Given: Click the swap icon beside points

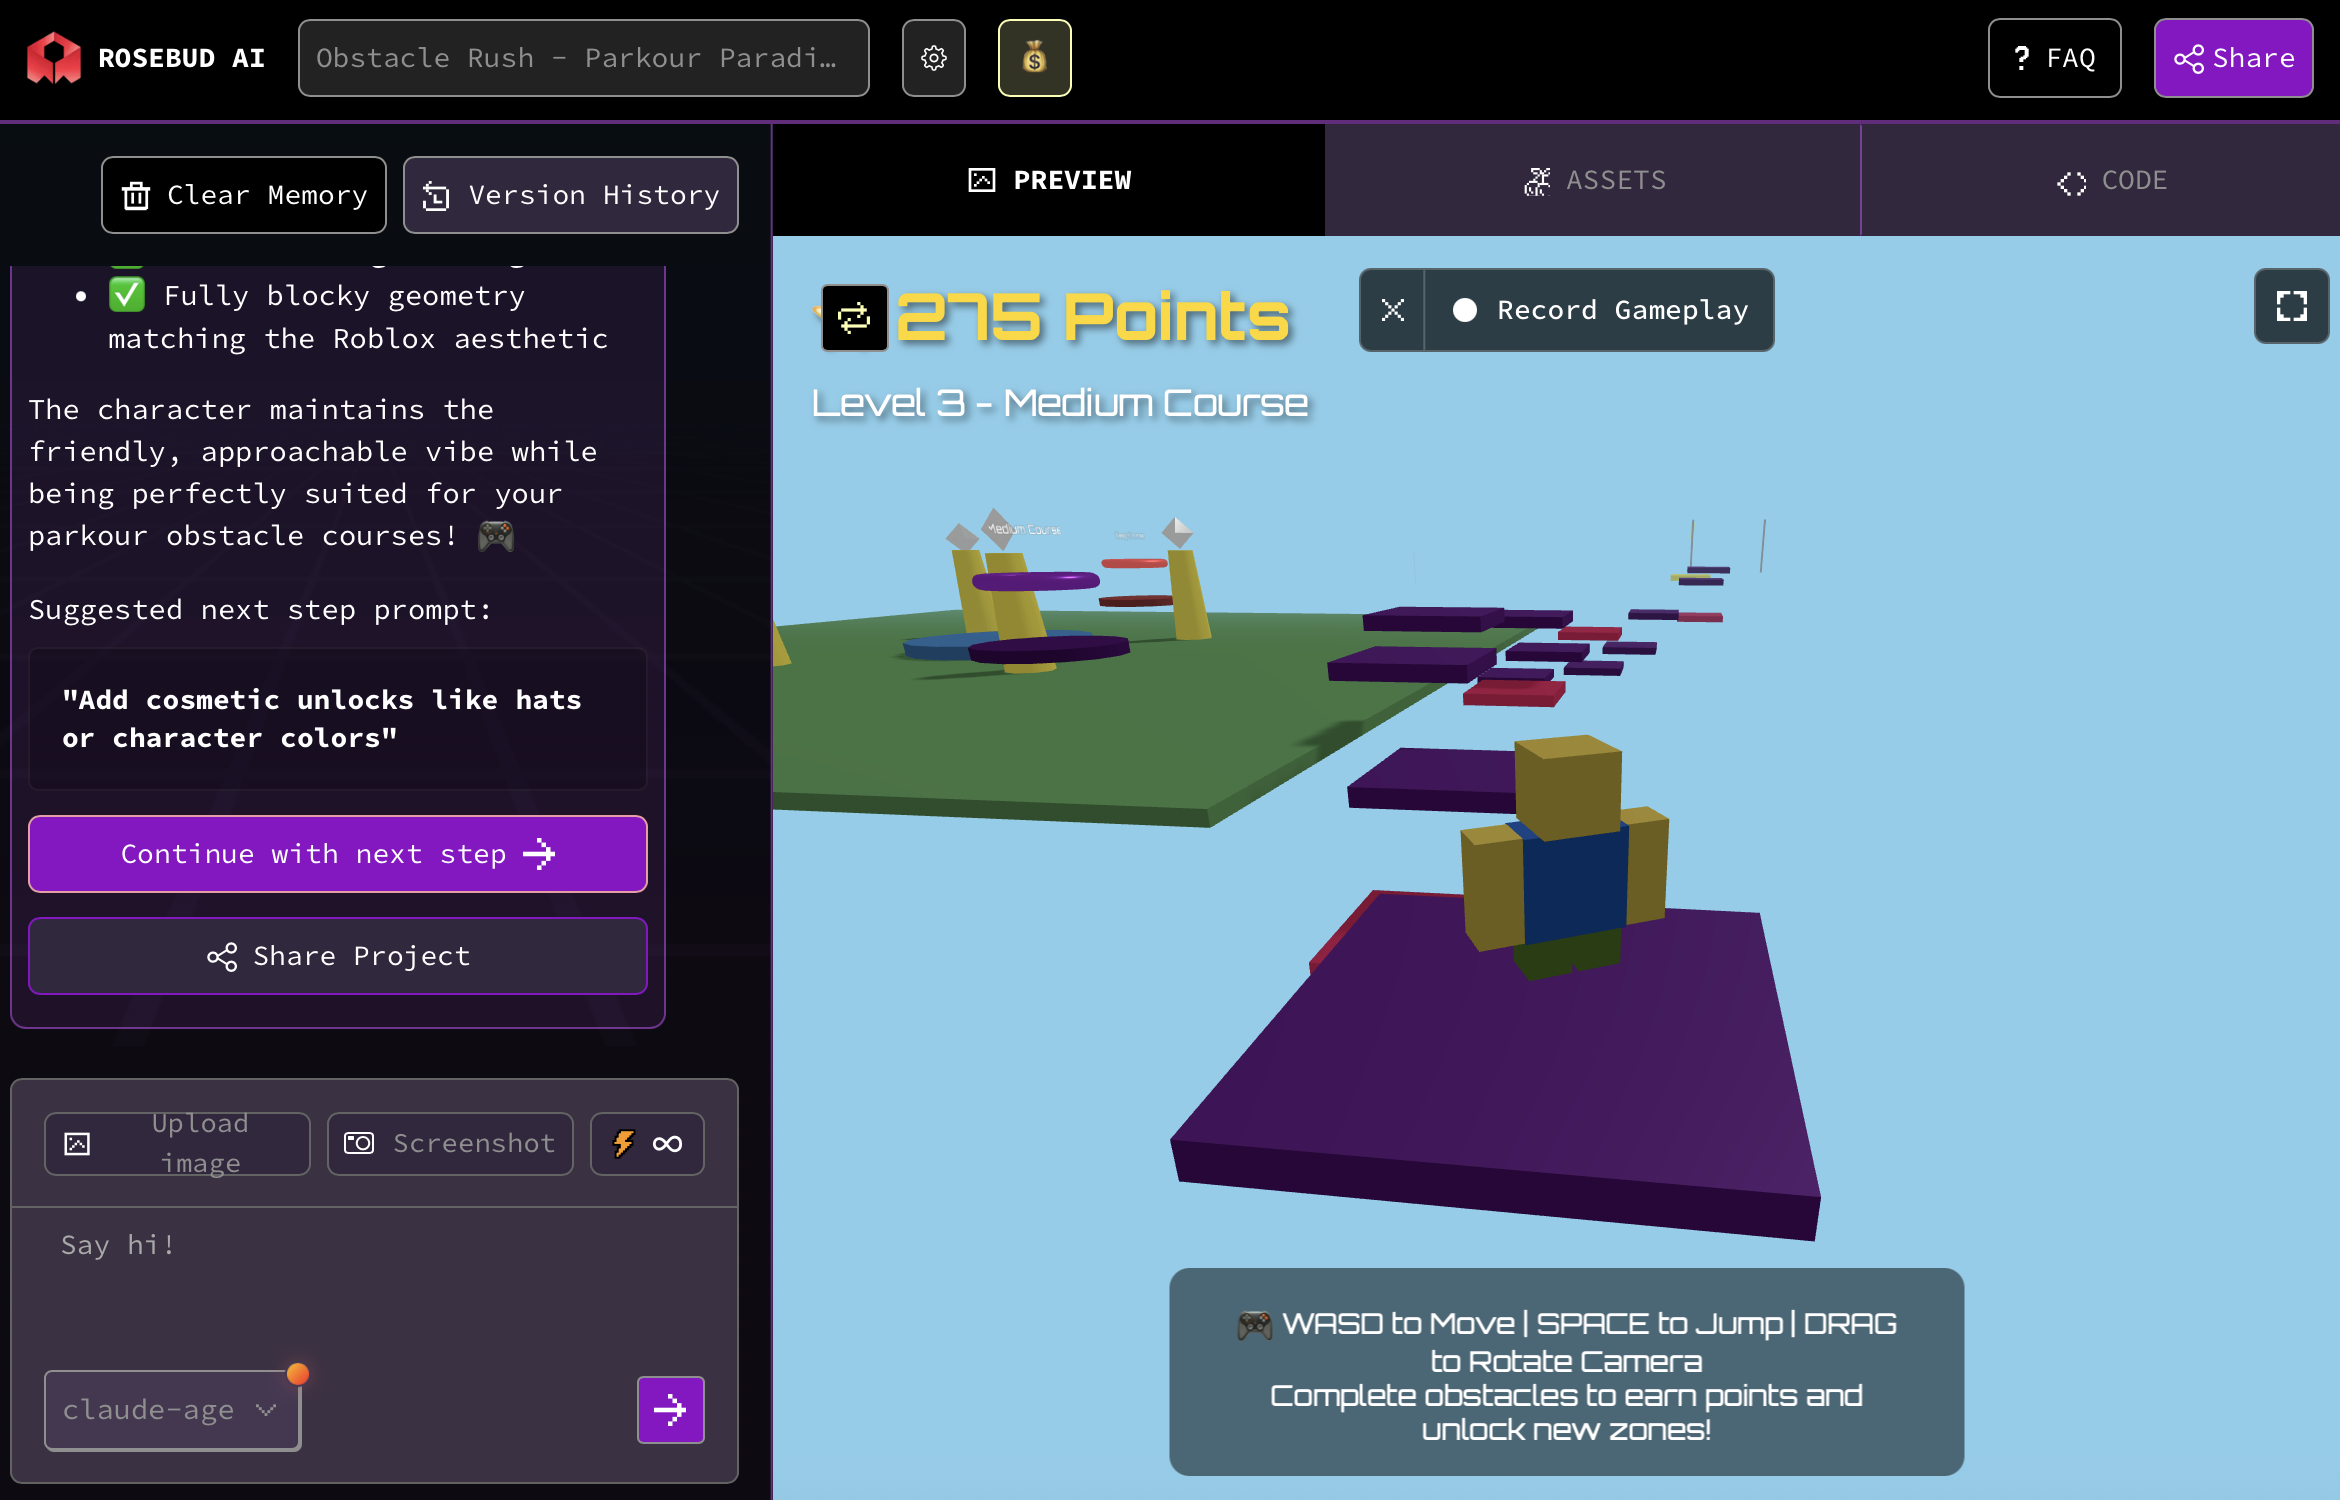Looking at the screenshot, I should pyautogui.click(x=854, y=318).
